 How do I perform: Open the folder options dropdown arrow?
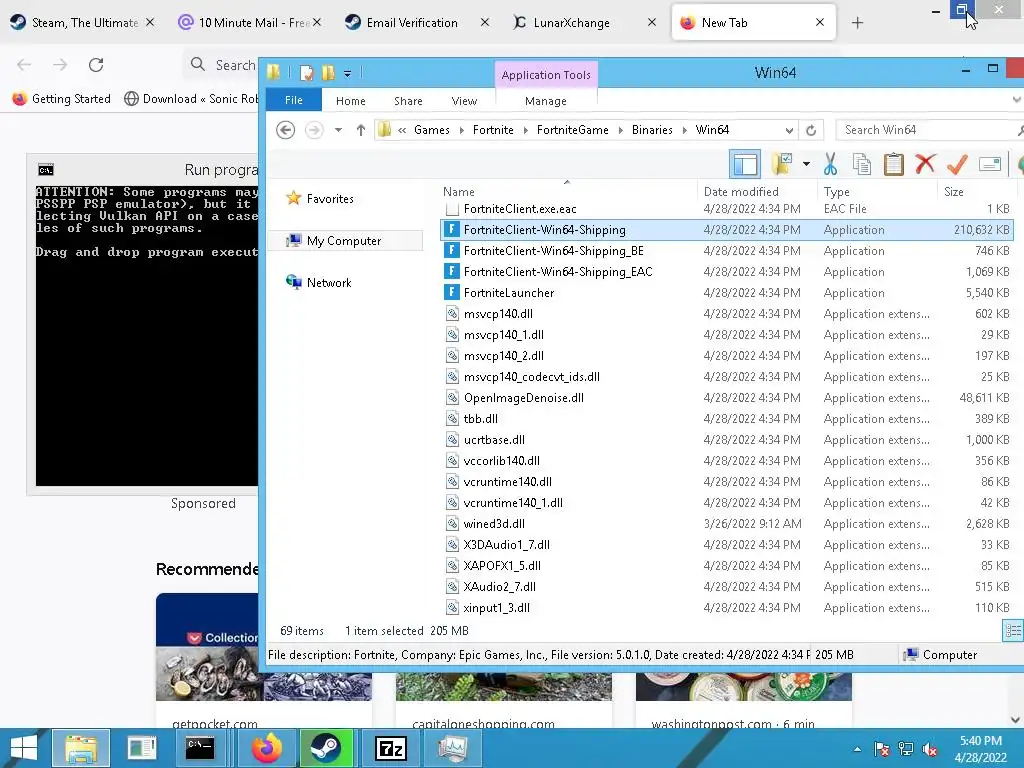[807, 164]
